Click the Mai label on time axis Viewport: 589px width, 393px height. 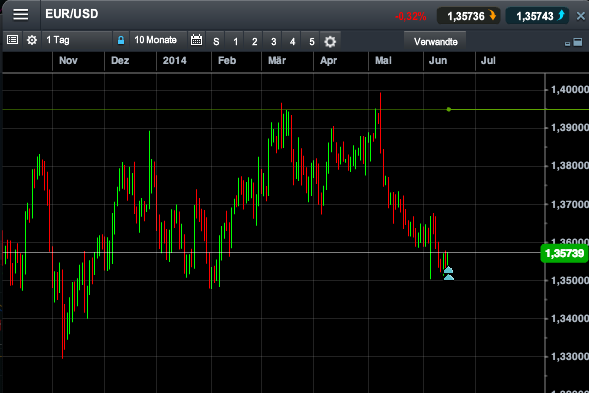pos(383,60)
